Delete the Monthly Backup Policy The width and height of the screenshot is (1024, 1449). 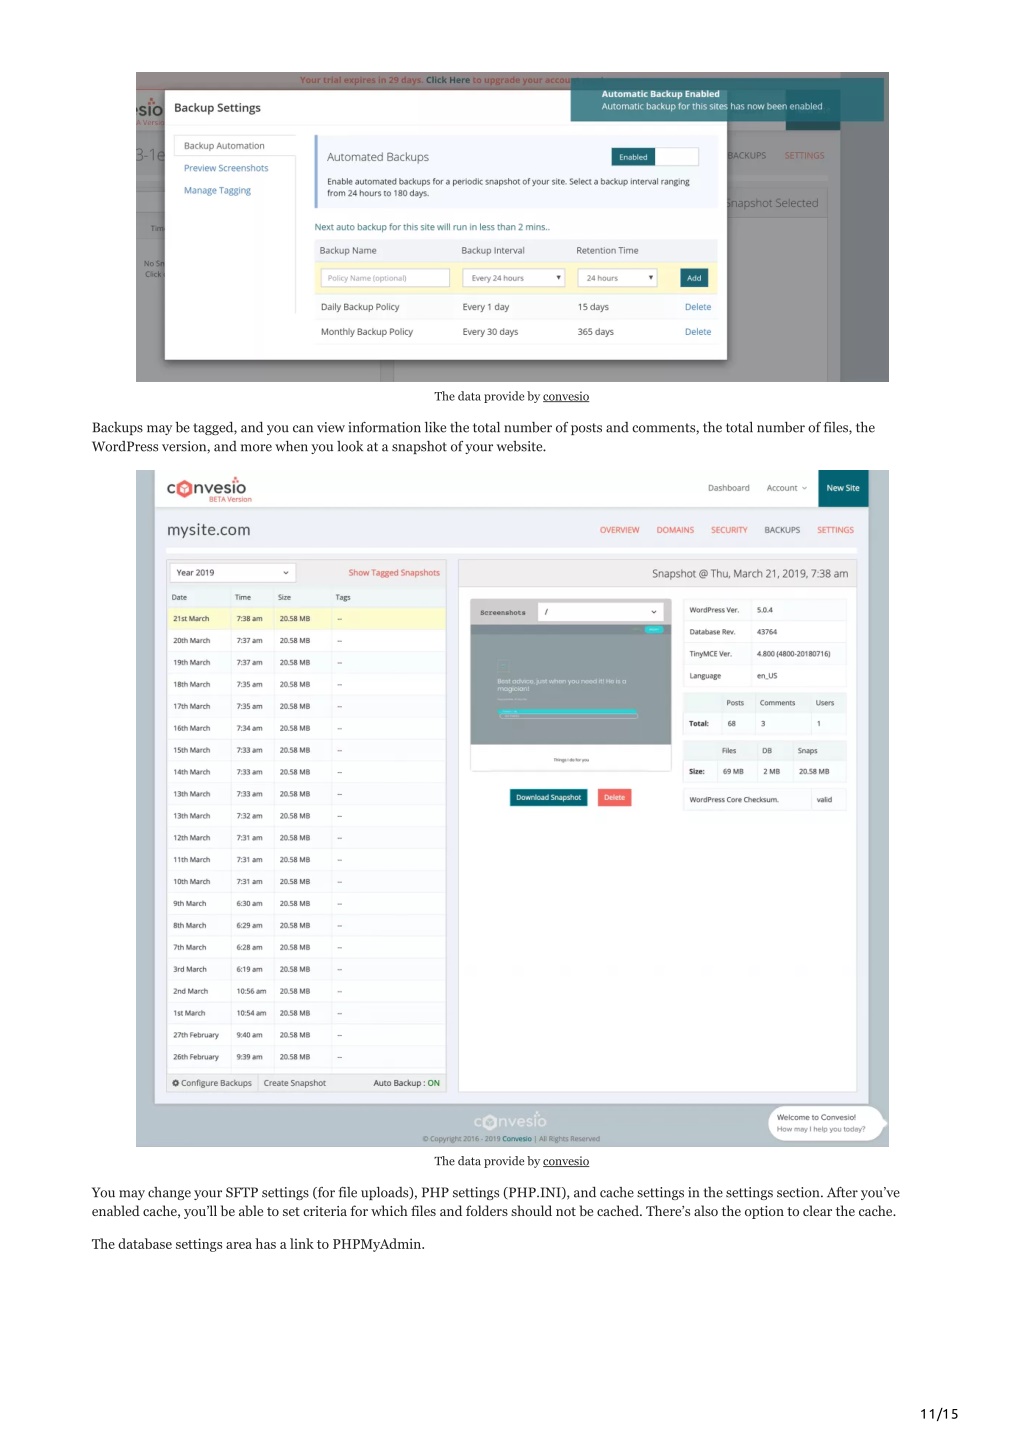pos(698,332)
